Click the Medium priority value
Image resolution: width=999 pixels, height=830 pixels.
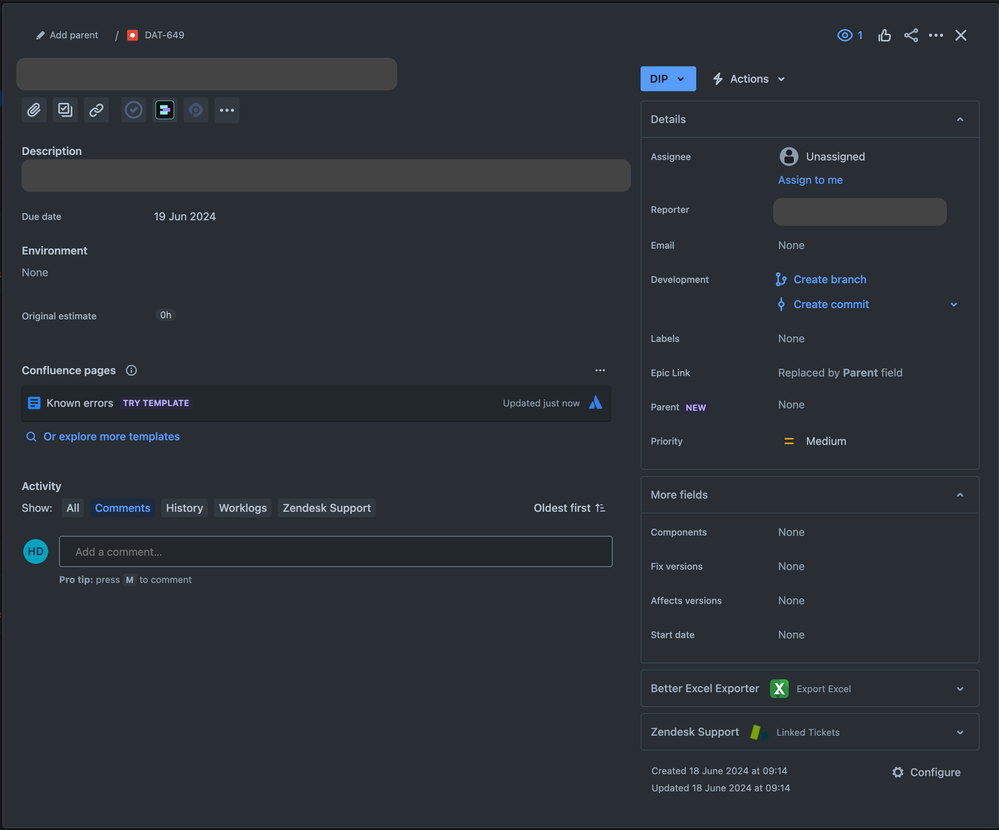coord(826,441)
